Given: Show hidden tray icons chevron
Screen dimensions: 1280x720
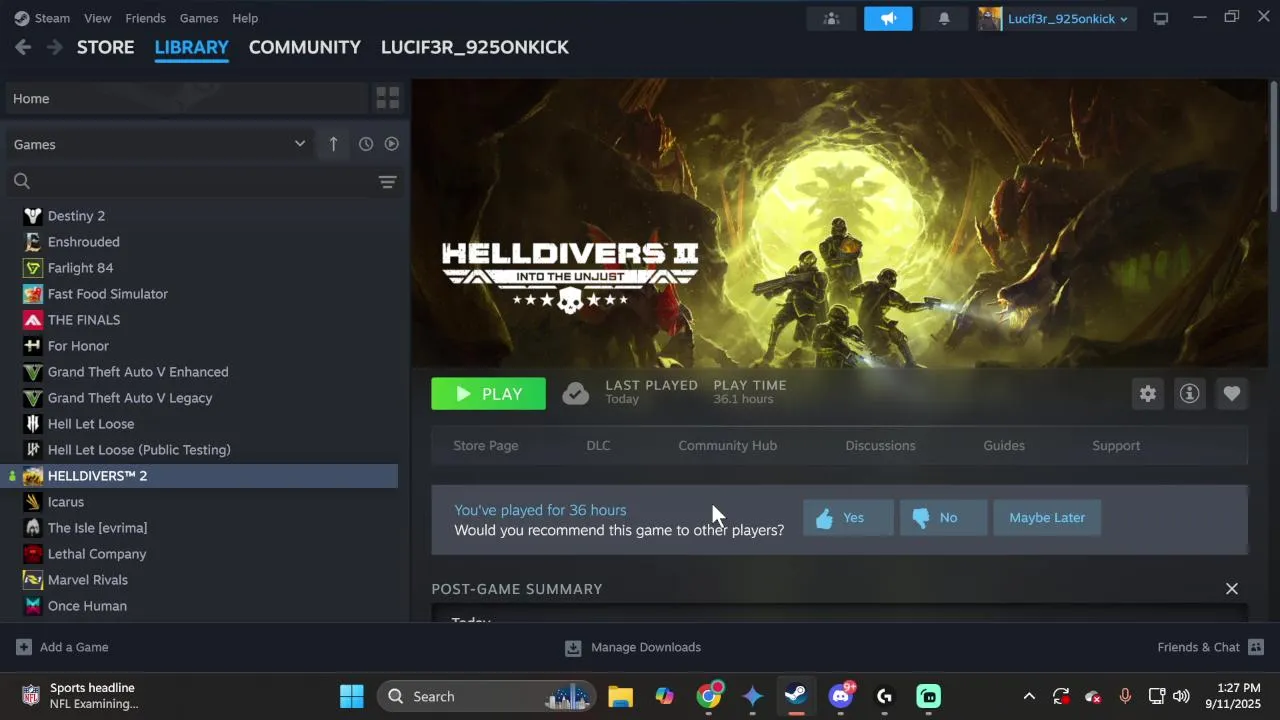Looking at the screenshot, I should click(1029, 696).
